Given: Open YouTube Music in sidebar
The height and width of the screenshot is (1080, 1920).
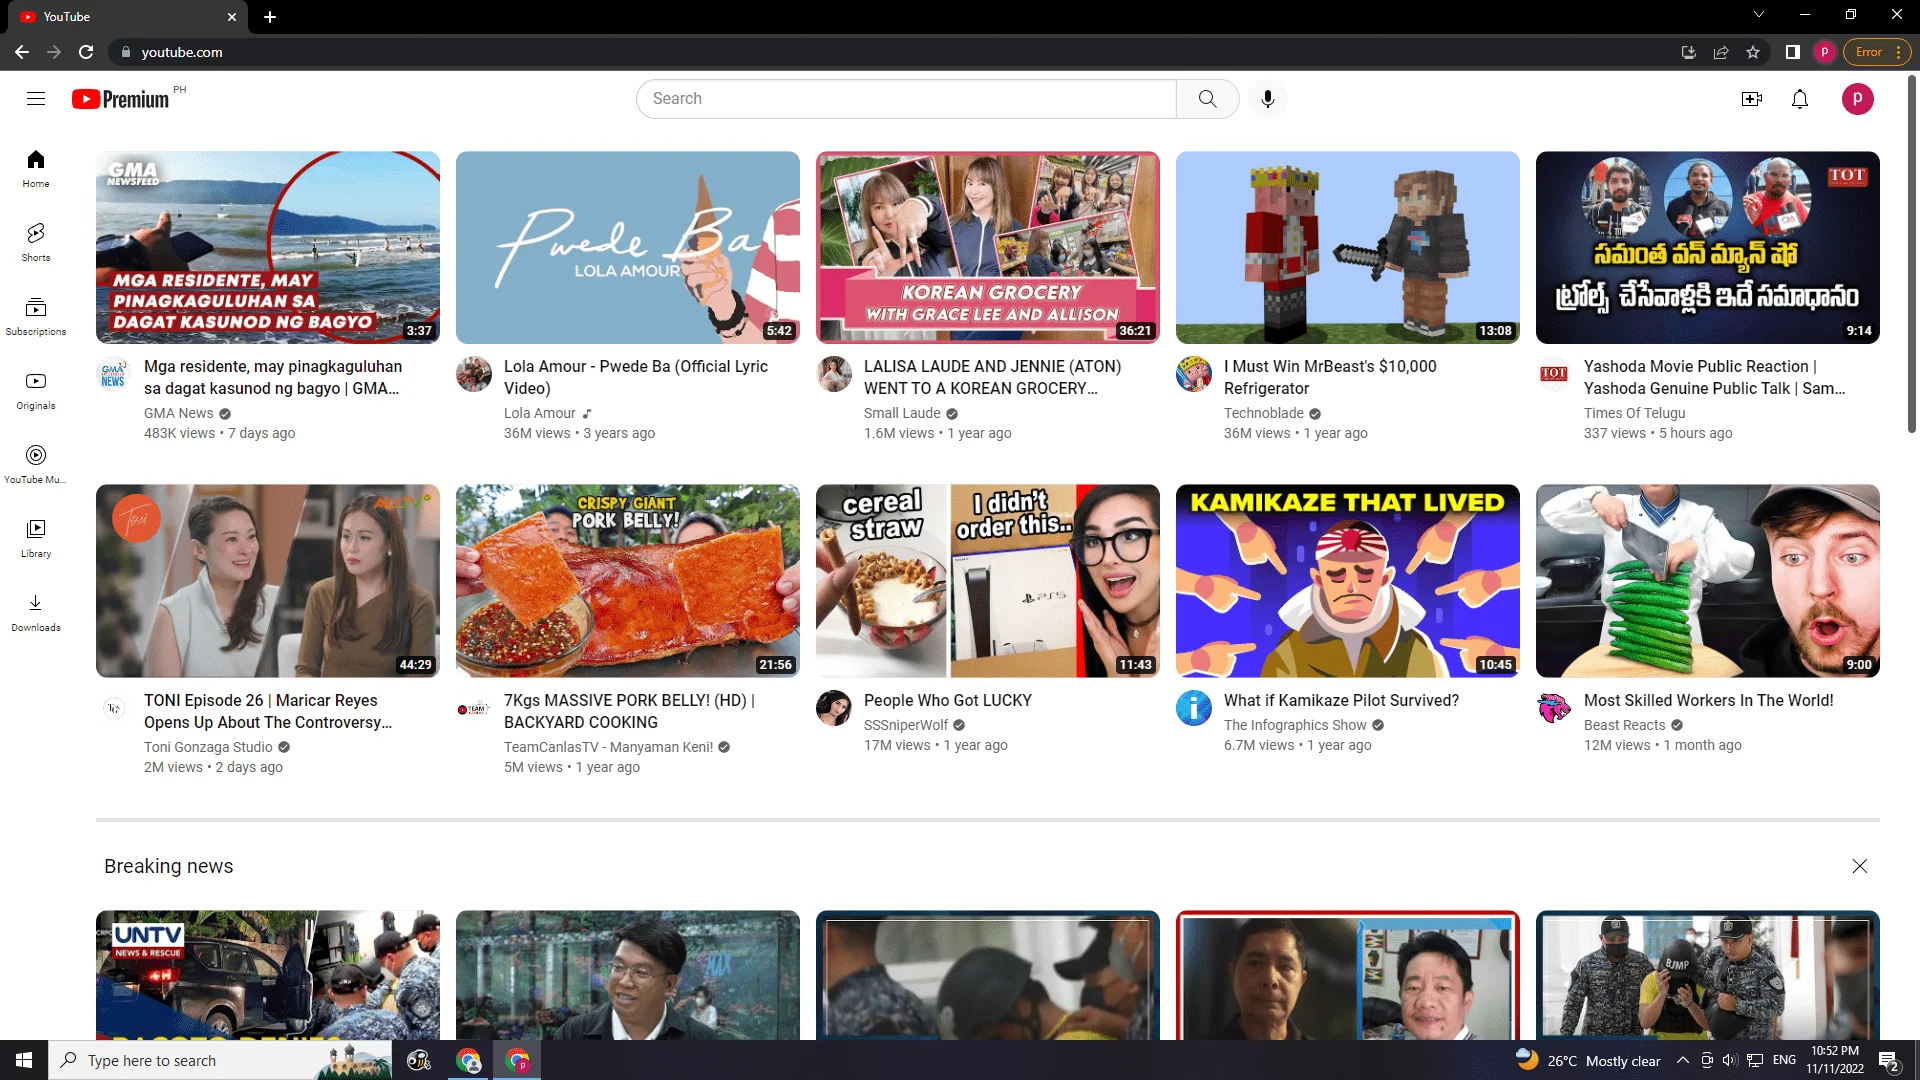Looking at the screenshot, I should [x=36, y=465].
